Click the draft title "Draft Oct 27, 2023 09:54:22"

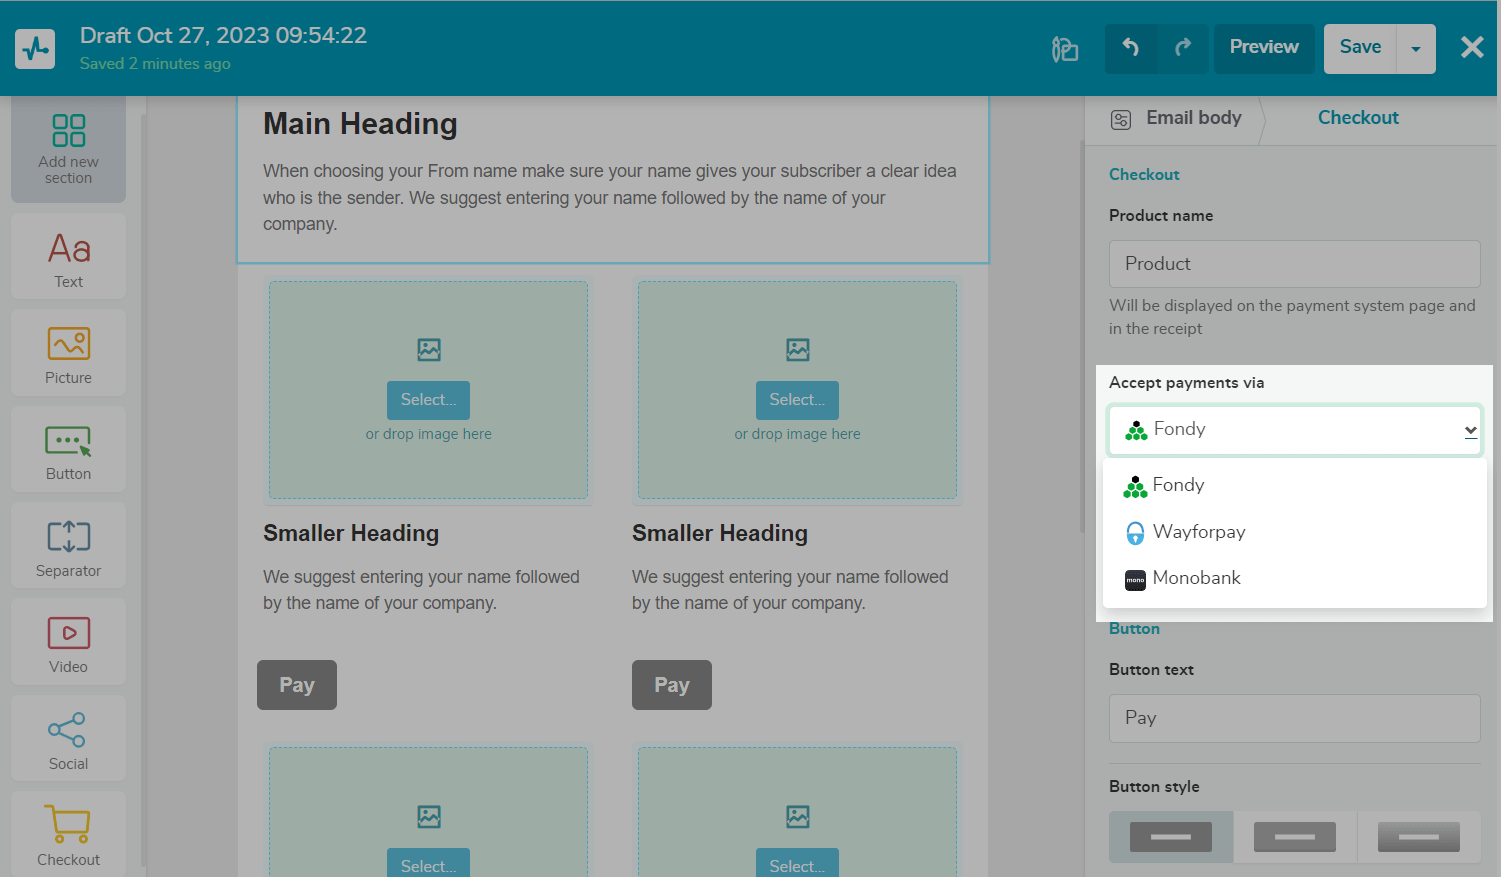pos(223,36)
